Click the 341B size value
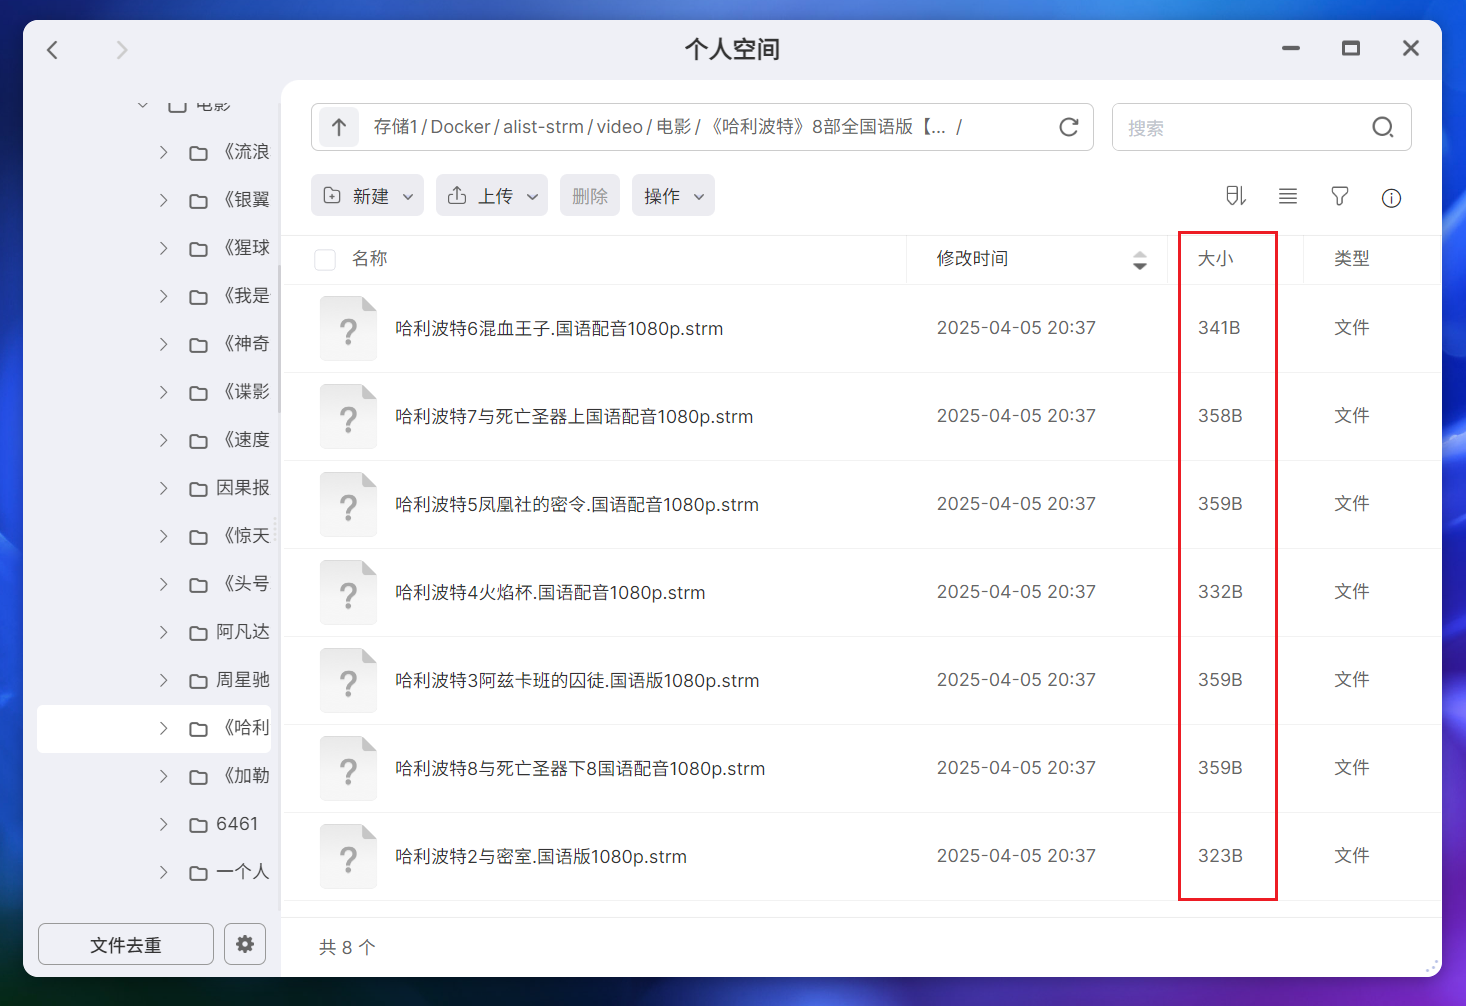The height and width of the screenshot is (1006, 1466). tap(1219, 328)
